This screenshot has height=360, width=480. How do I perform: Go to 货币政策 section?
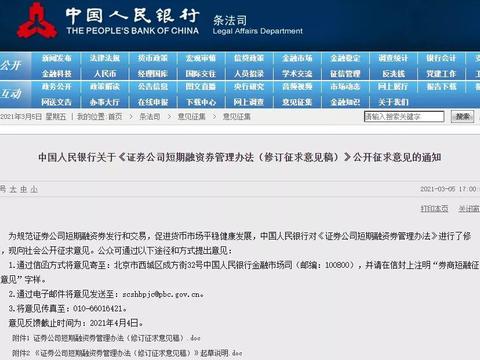pos(153,58)
